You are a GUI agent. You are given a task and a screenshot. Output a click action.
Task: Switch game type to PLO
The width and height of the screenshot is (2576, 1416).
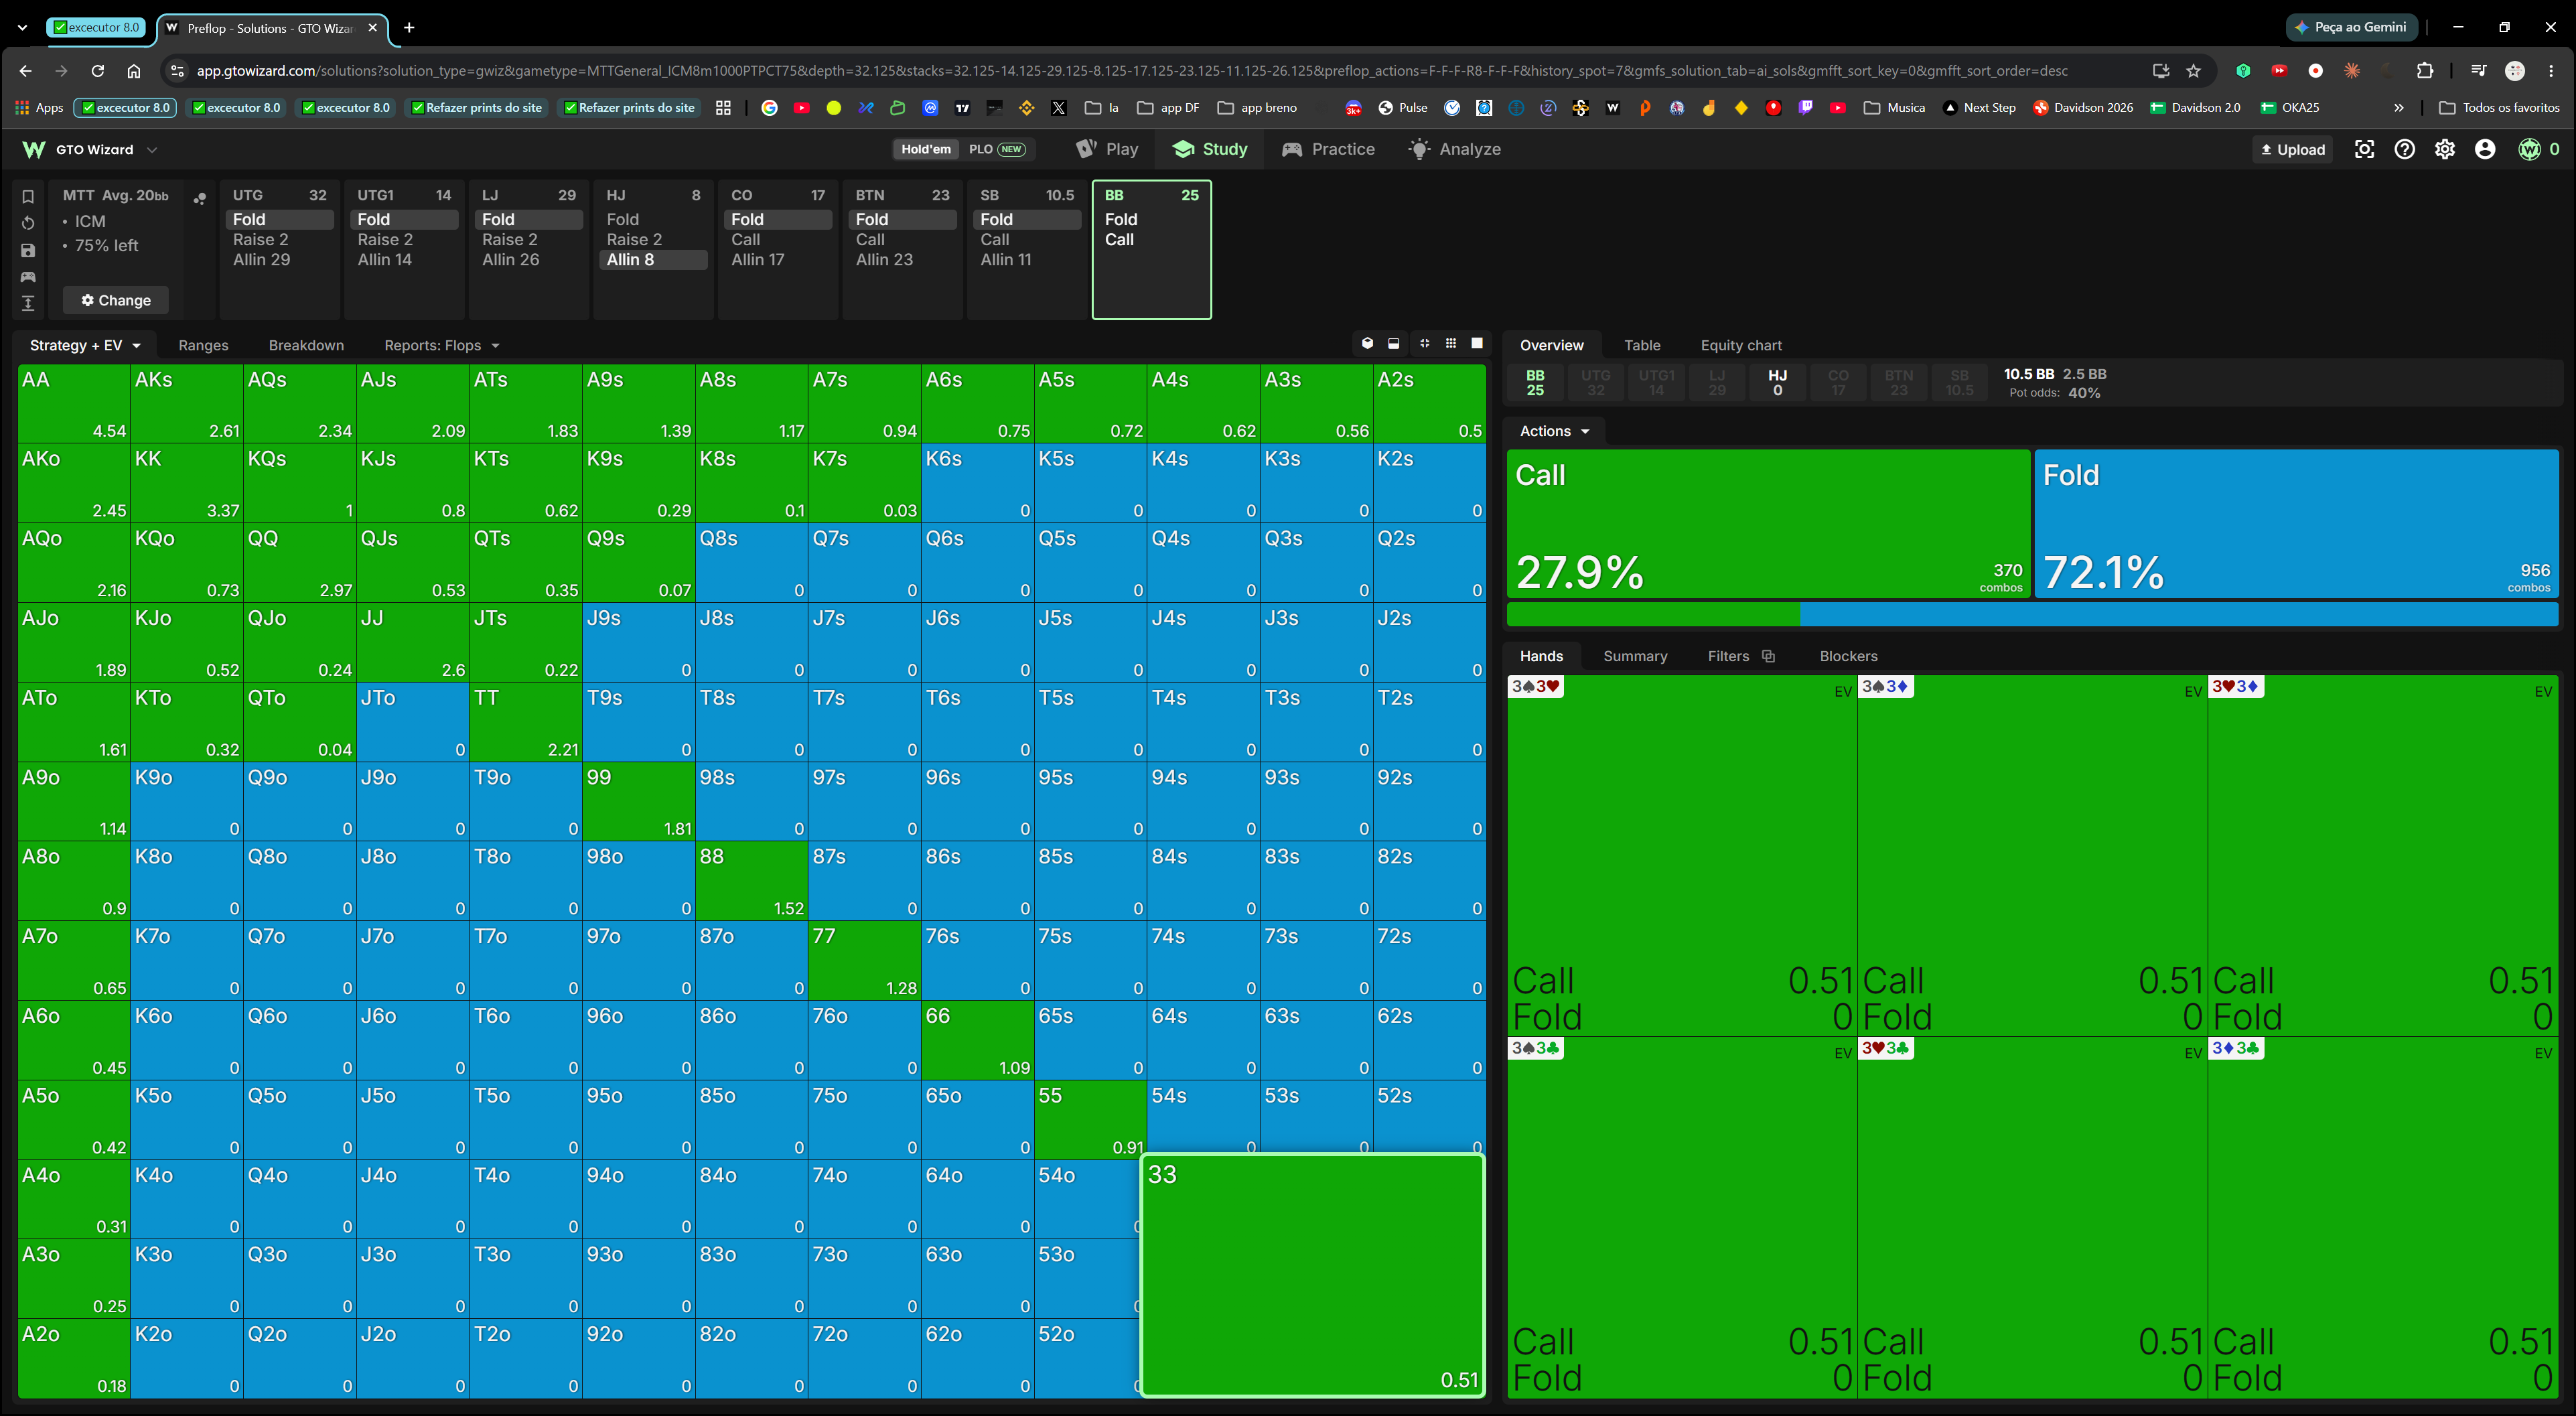tap(996, 149)
